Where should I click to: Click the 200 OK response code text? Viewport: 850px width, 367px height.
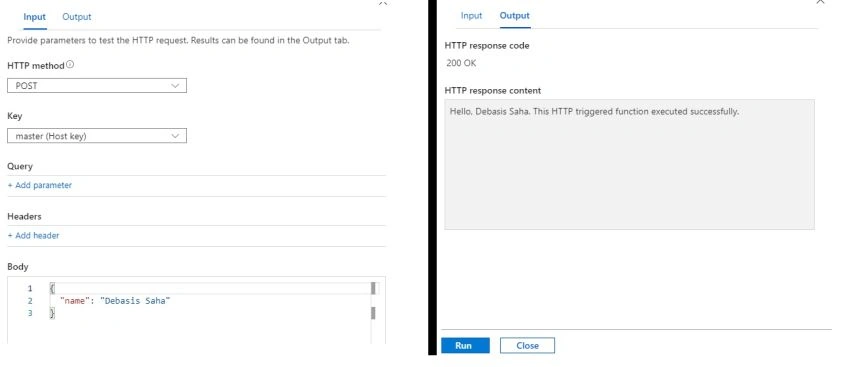[461, 63]
